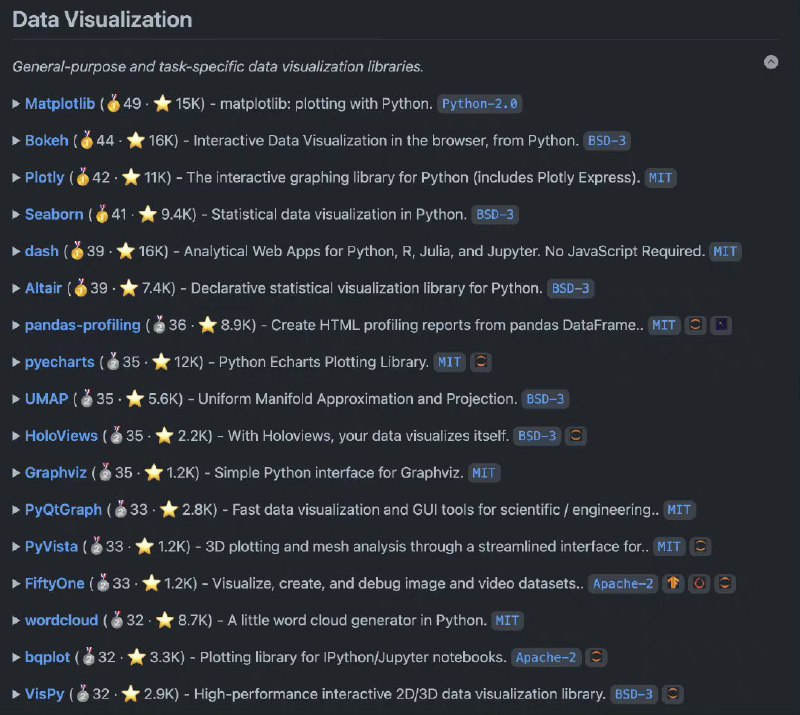
Task: Expand the PyVista entry triangle
Action: (x=16, y=547)
